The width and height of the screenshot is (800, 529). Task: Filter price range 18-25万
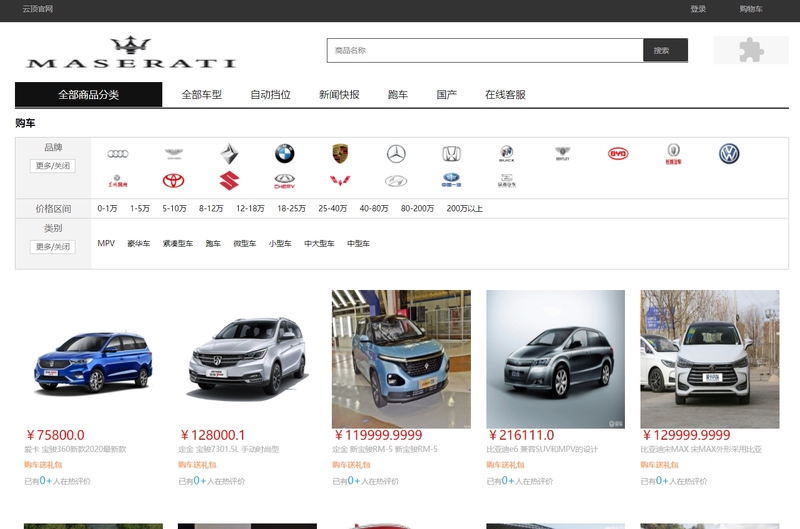(291, 209)
